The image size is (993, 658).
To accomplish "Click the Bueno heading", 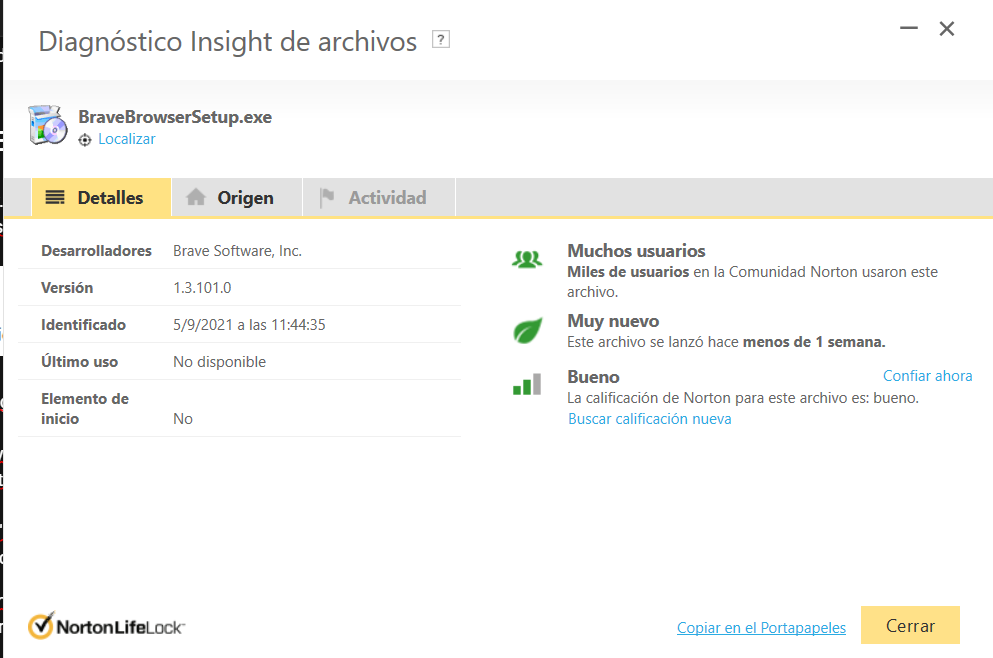I will (593, 377).
